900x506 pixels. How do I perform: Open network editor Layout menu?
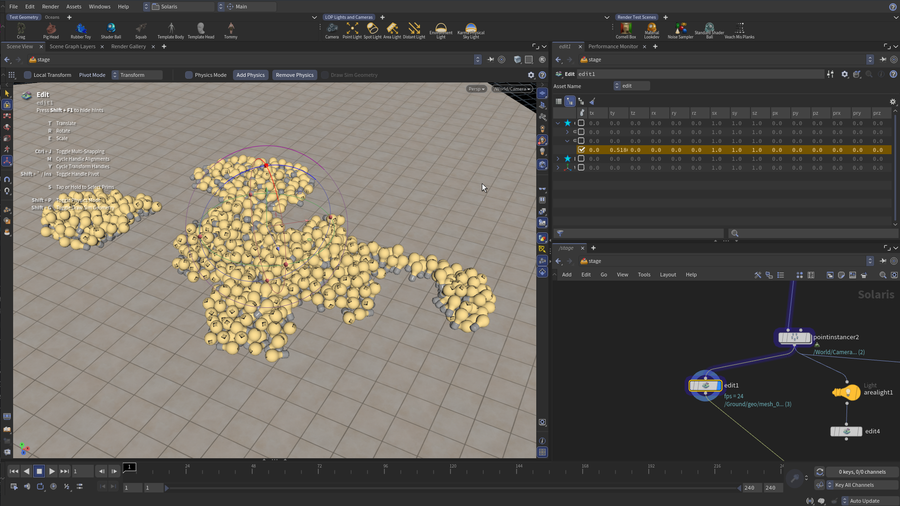(668, 275)
